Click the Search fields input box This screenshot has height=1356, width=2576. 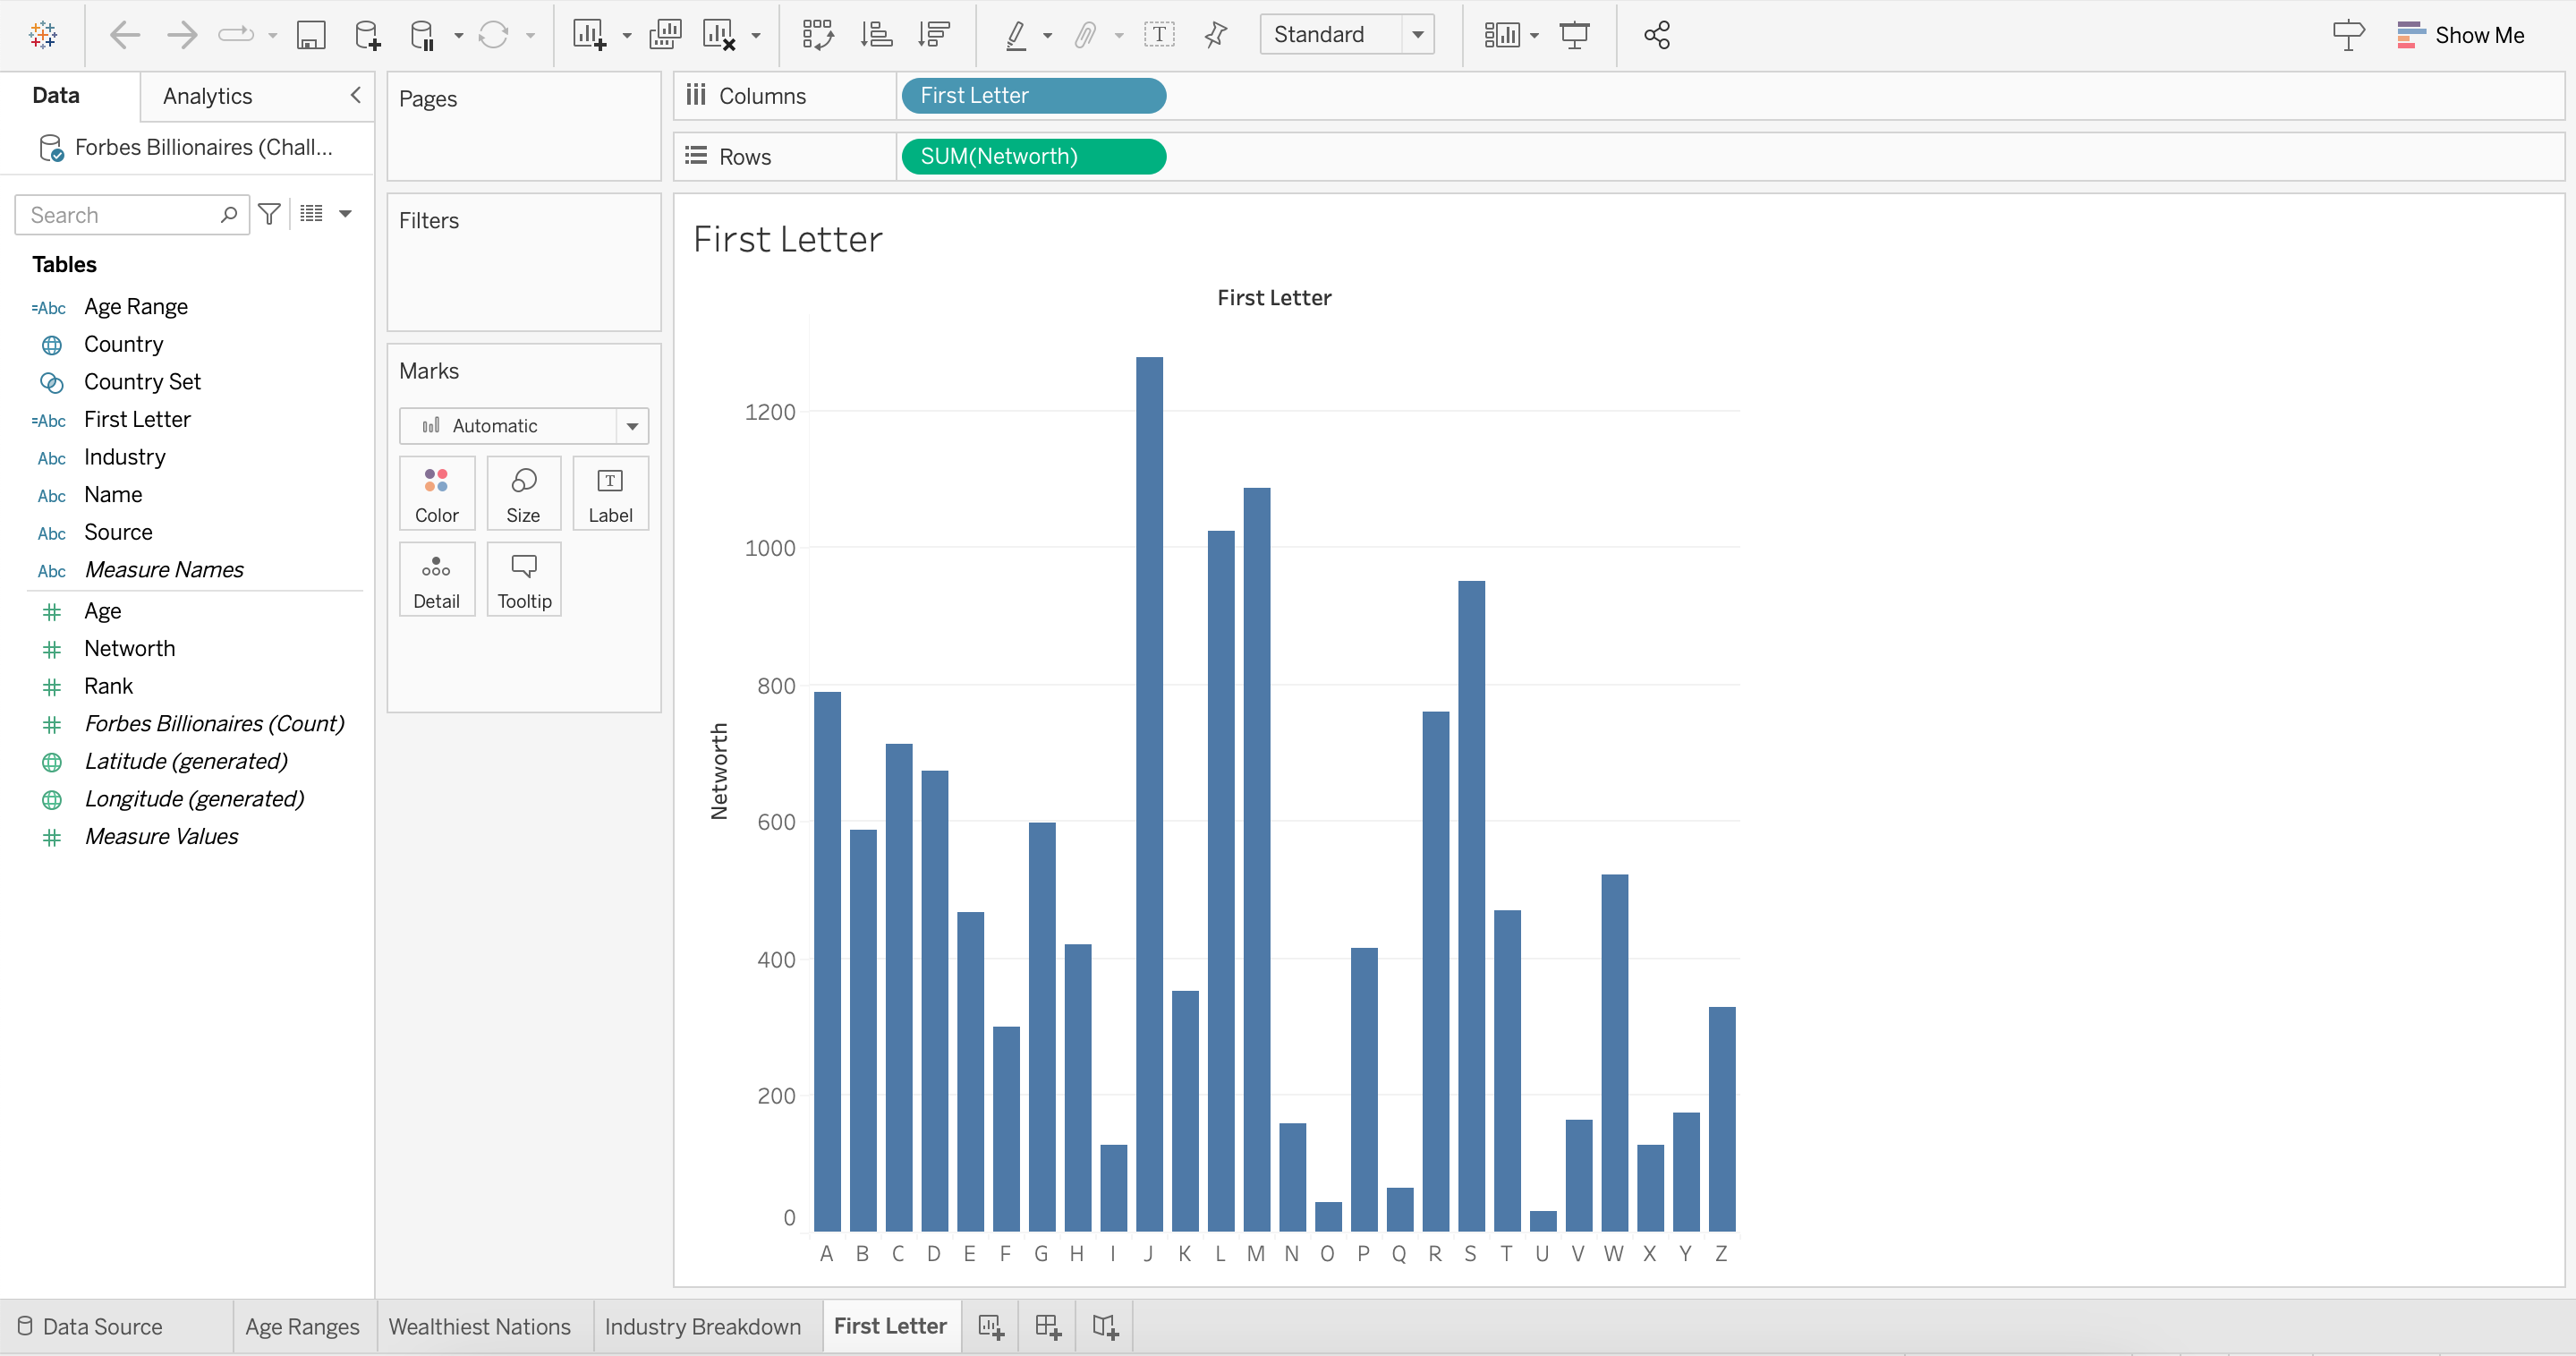click(120, 215)
